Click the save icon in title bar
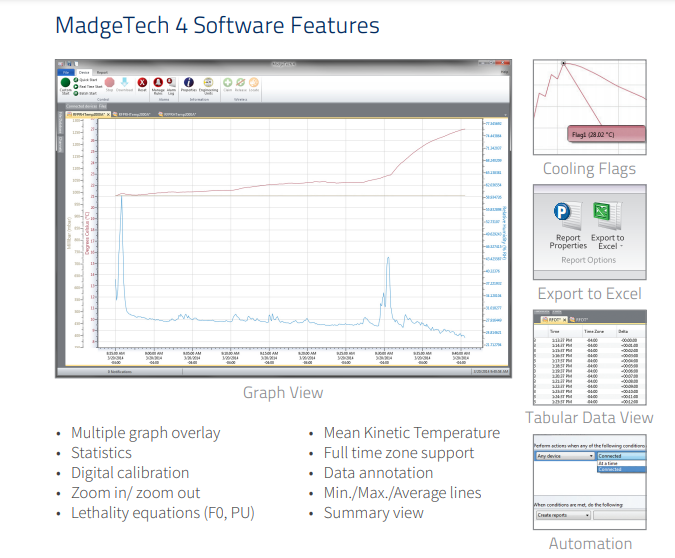The image size is (675, 558). click(x=68, y=64)
